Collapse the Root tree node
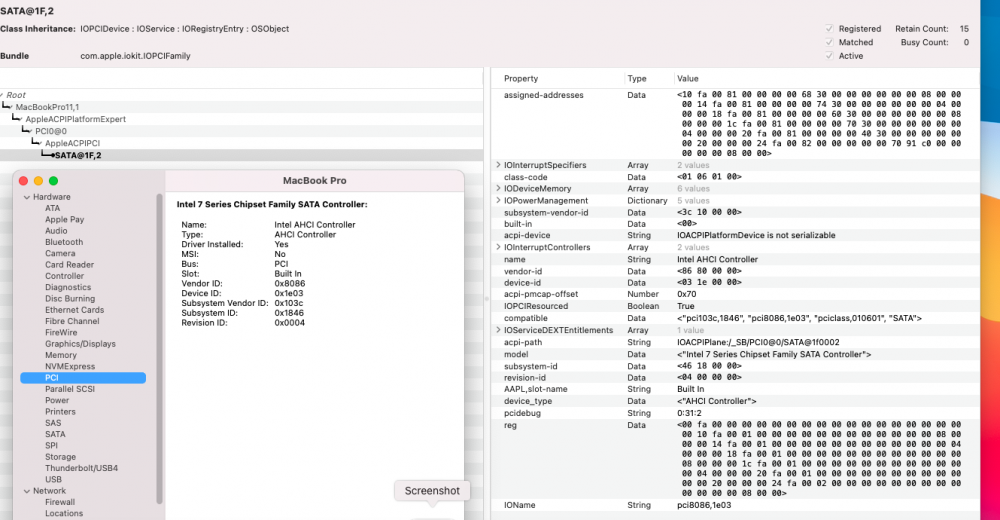Image resolution: width=1000 pixels, height=520 pixels. coord(3,95)
